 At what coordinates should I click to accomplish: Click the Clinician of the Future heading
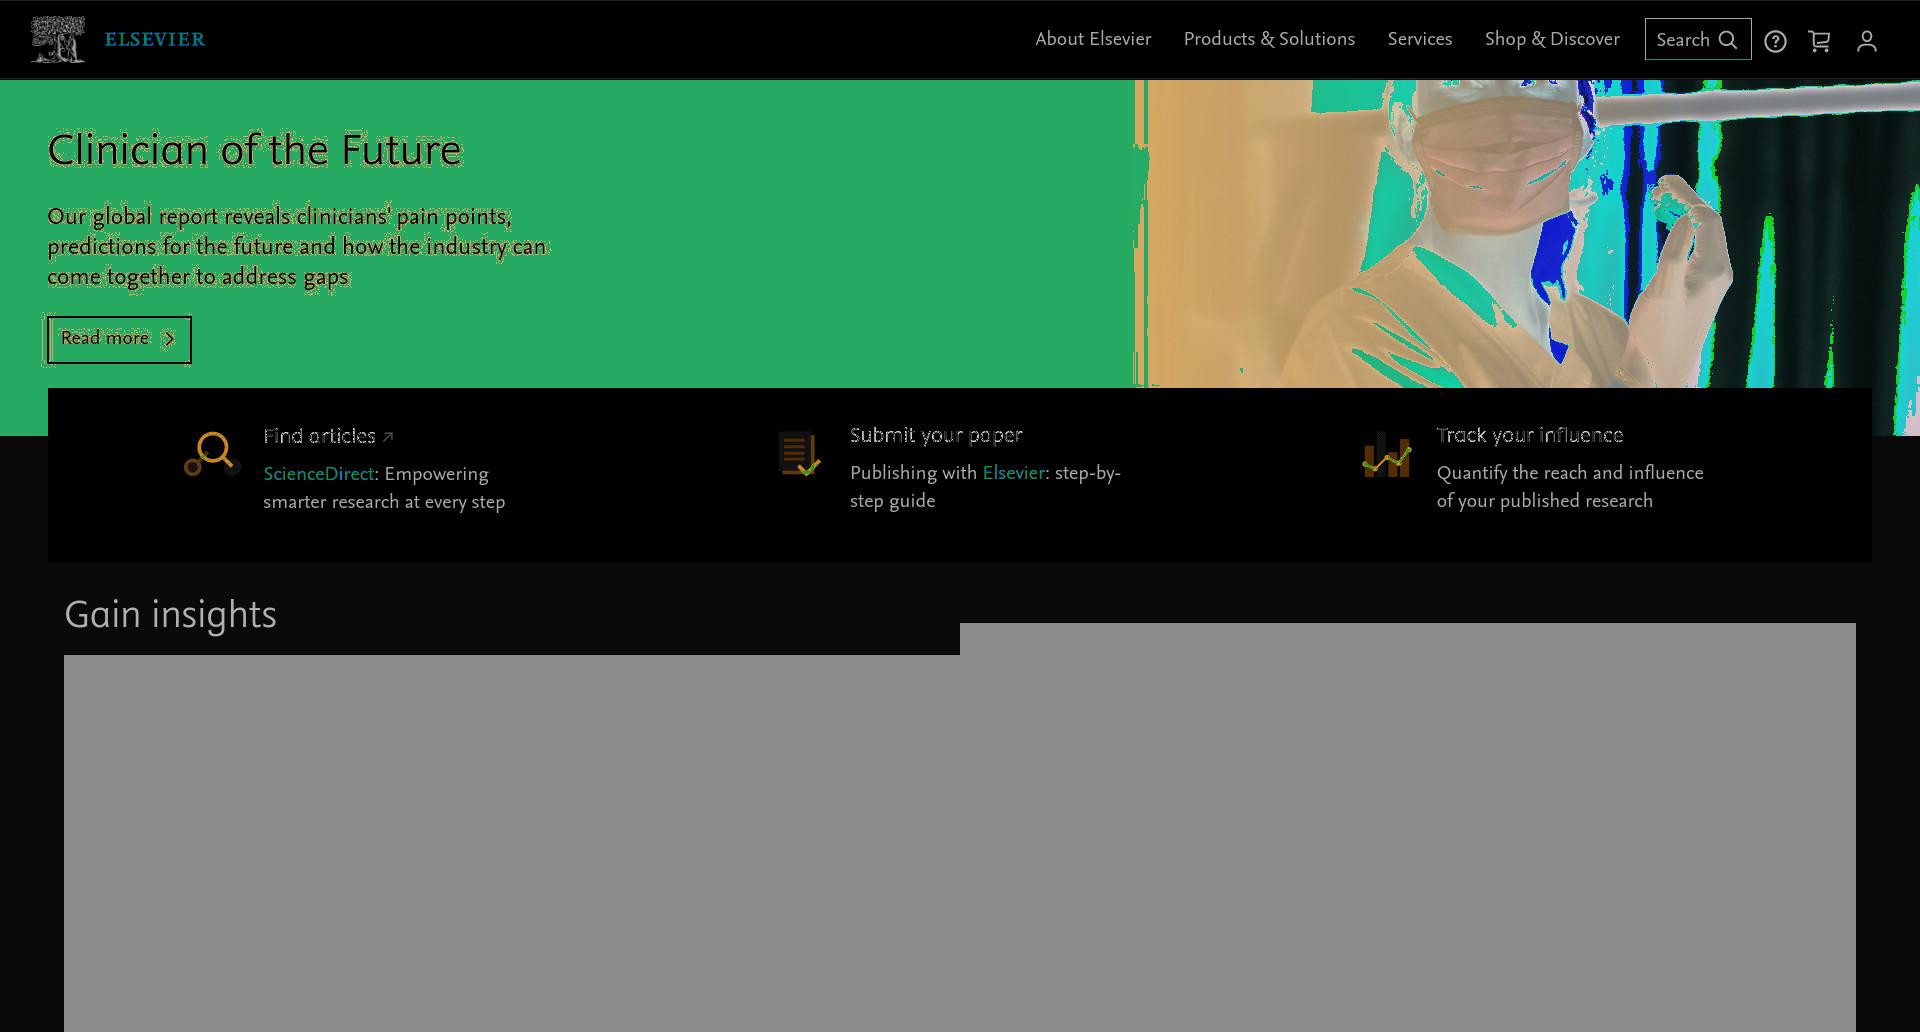coord(255,150)
